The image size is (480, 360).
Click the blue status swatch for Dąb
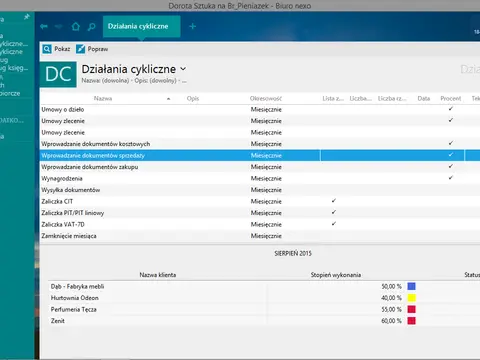pos(412,286)
